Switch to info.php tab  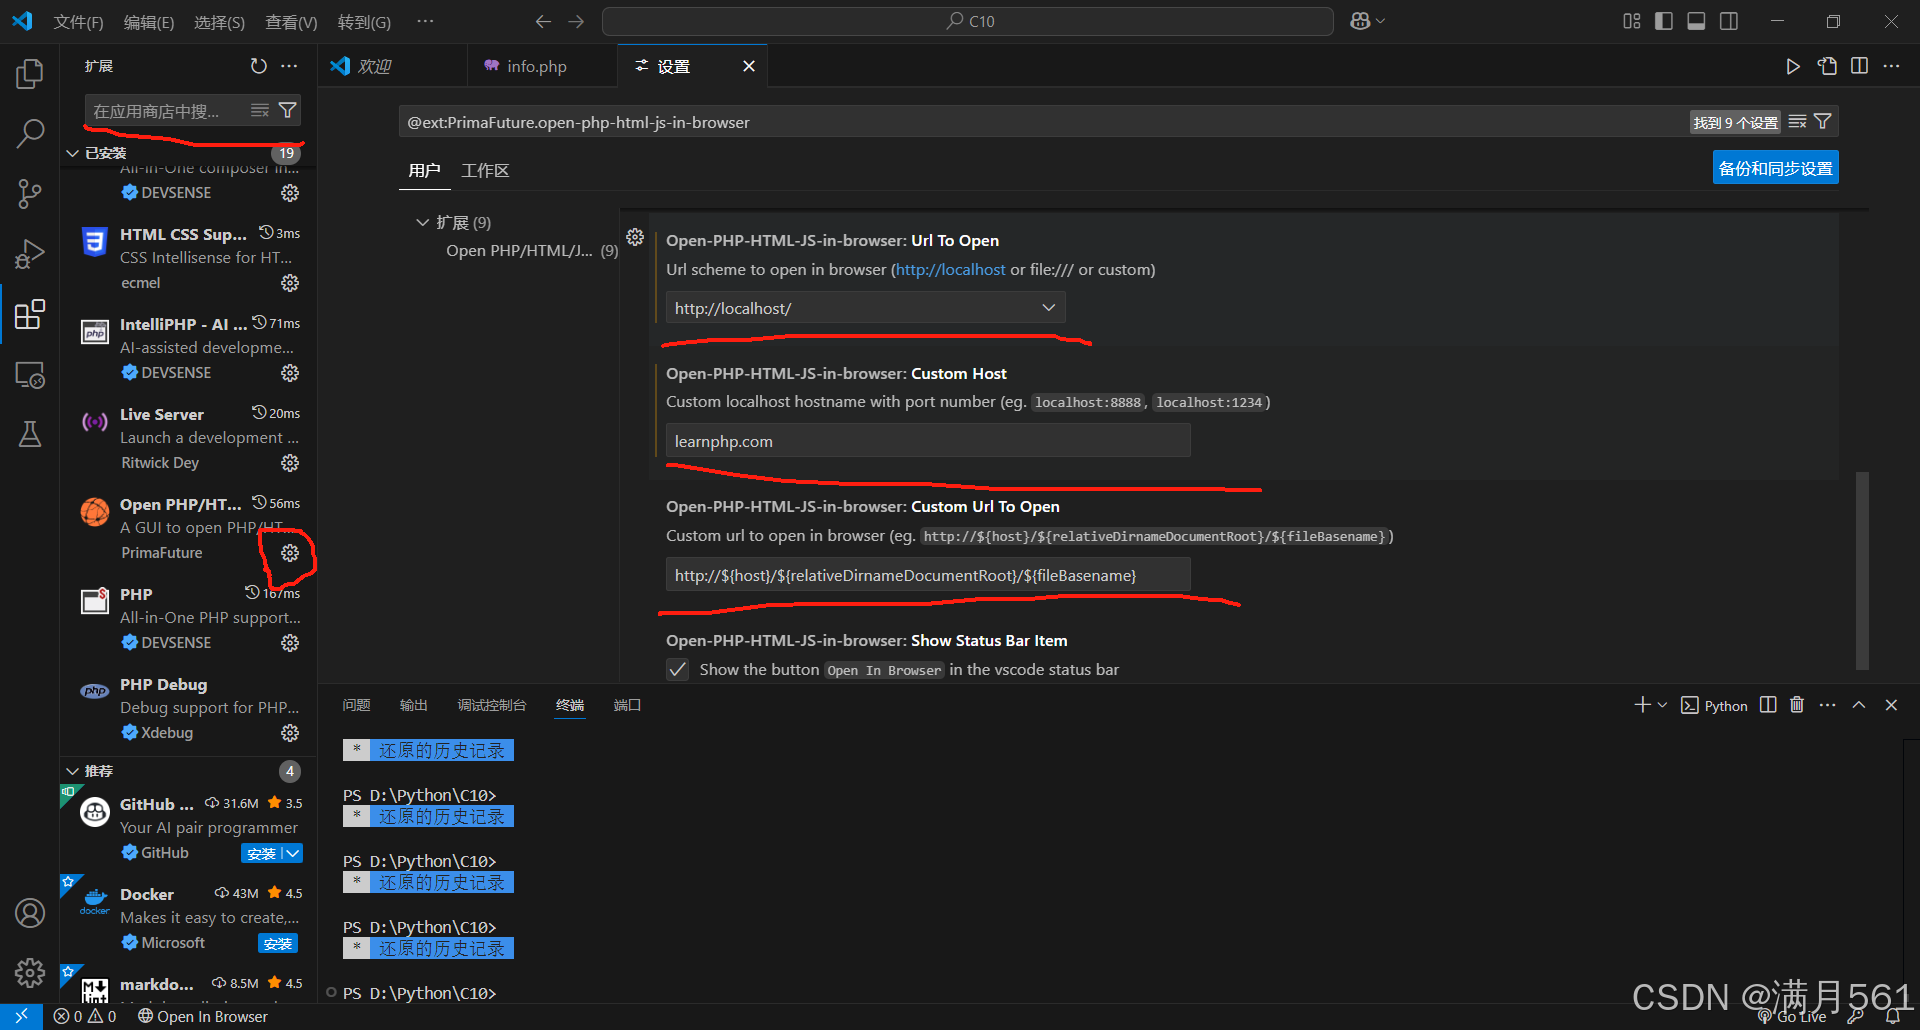pyautogui.click(x=536, y=66)
